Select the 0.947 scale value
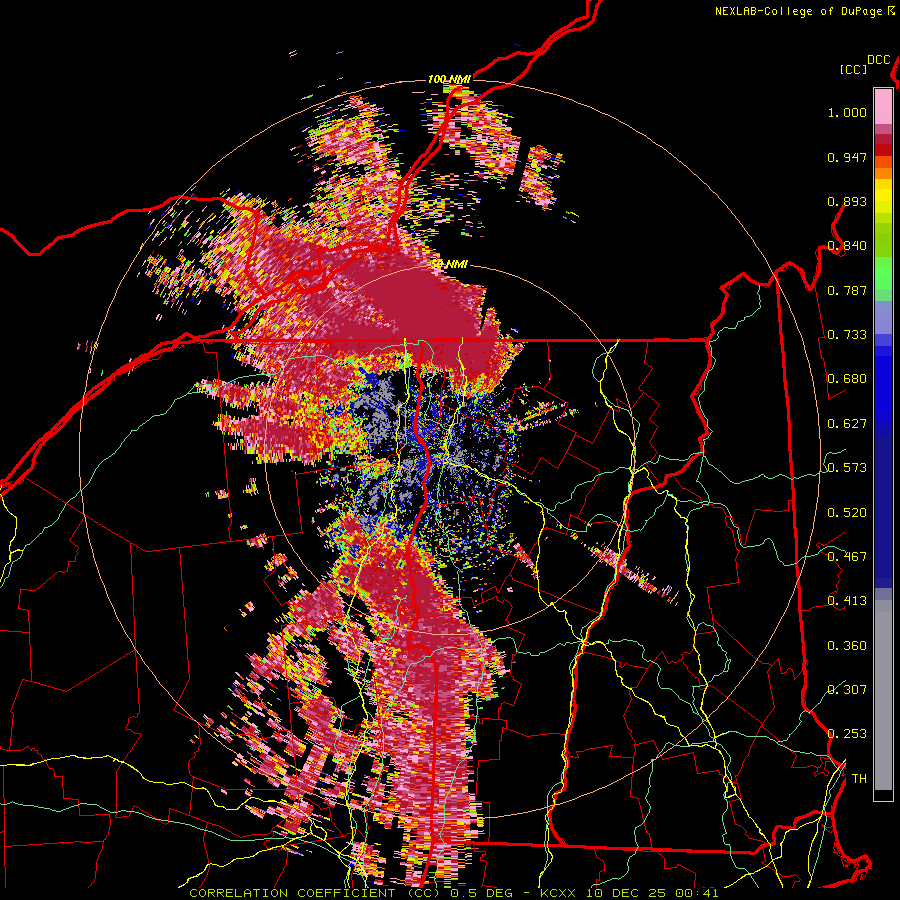Image resolution: width=900 pixels, height=900 pixels. click(847, 157)
